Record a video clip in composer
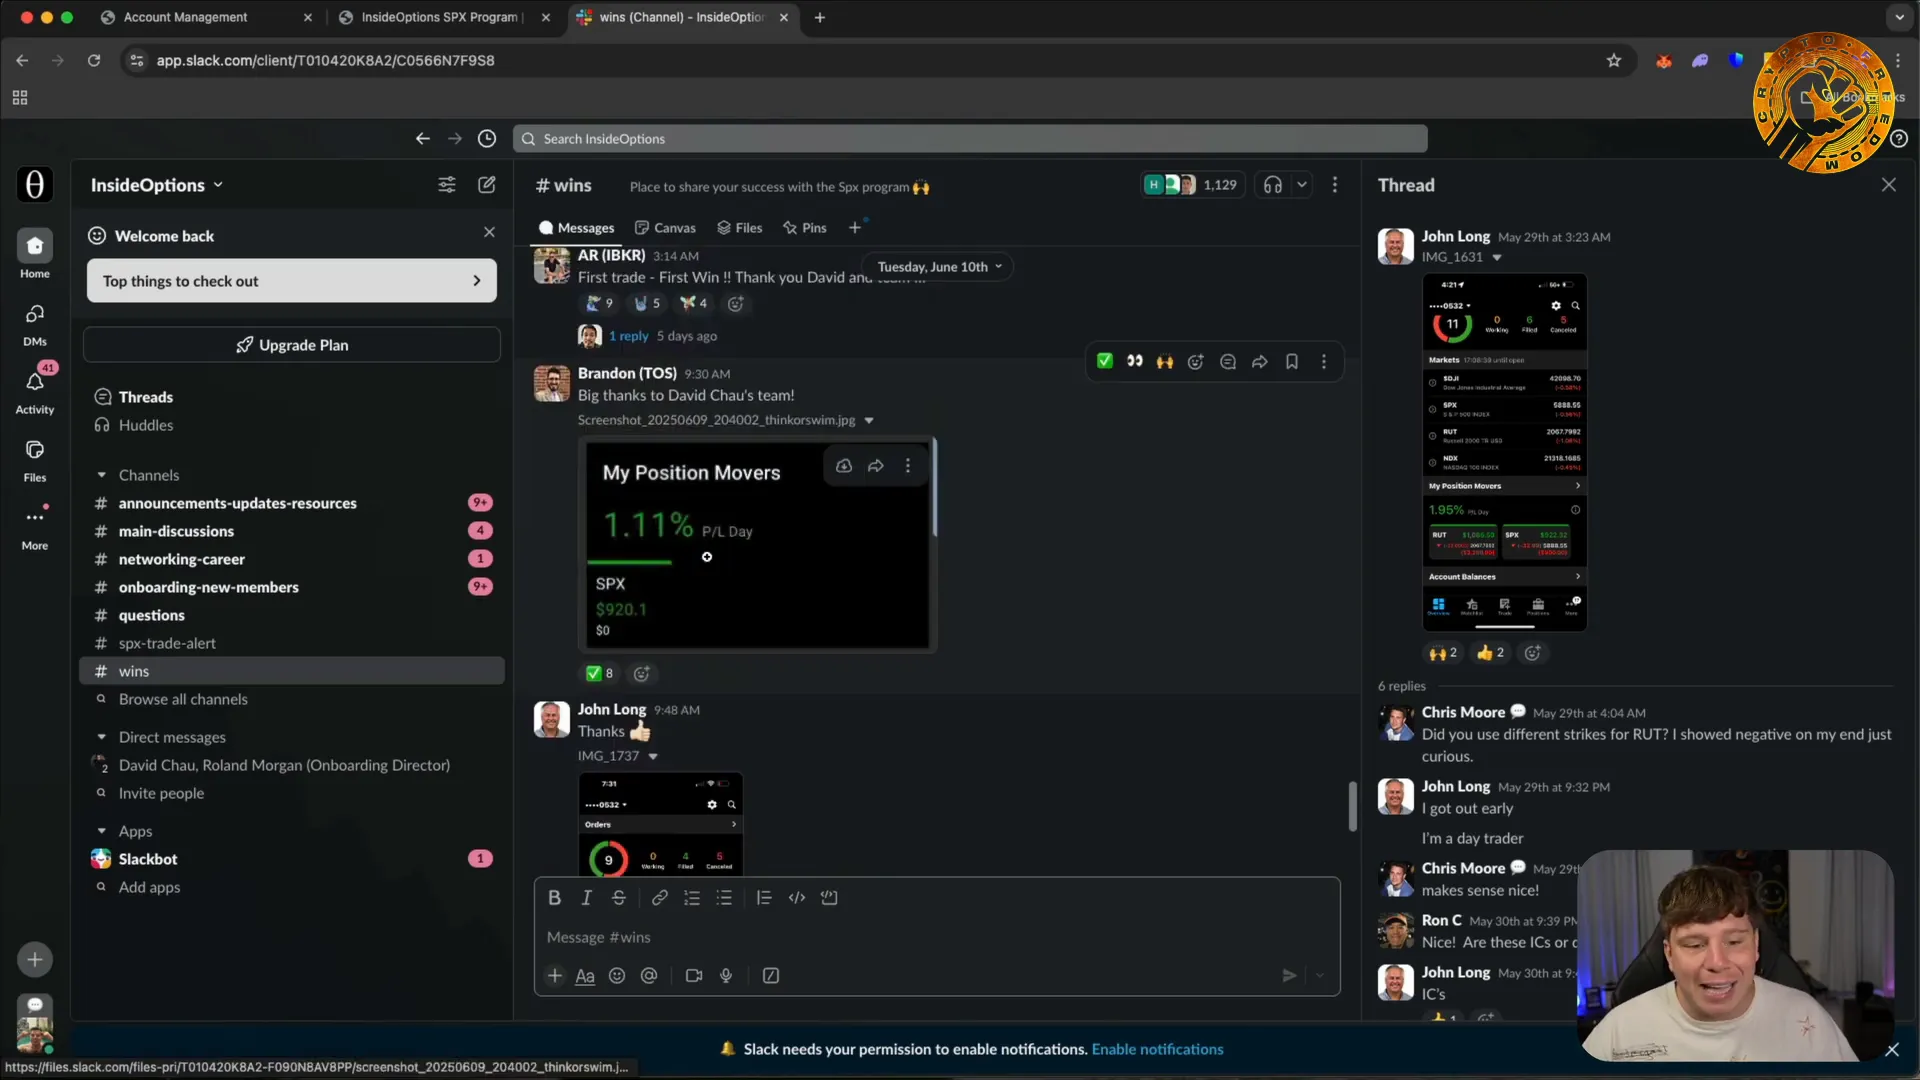The height and width of the screenshot is (1080, 1920). click(x=694, y=976)
